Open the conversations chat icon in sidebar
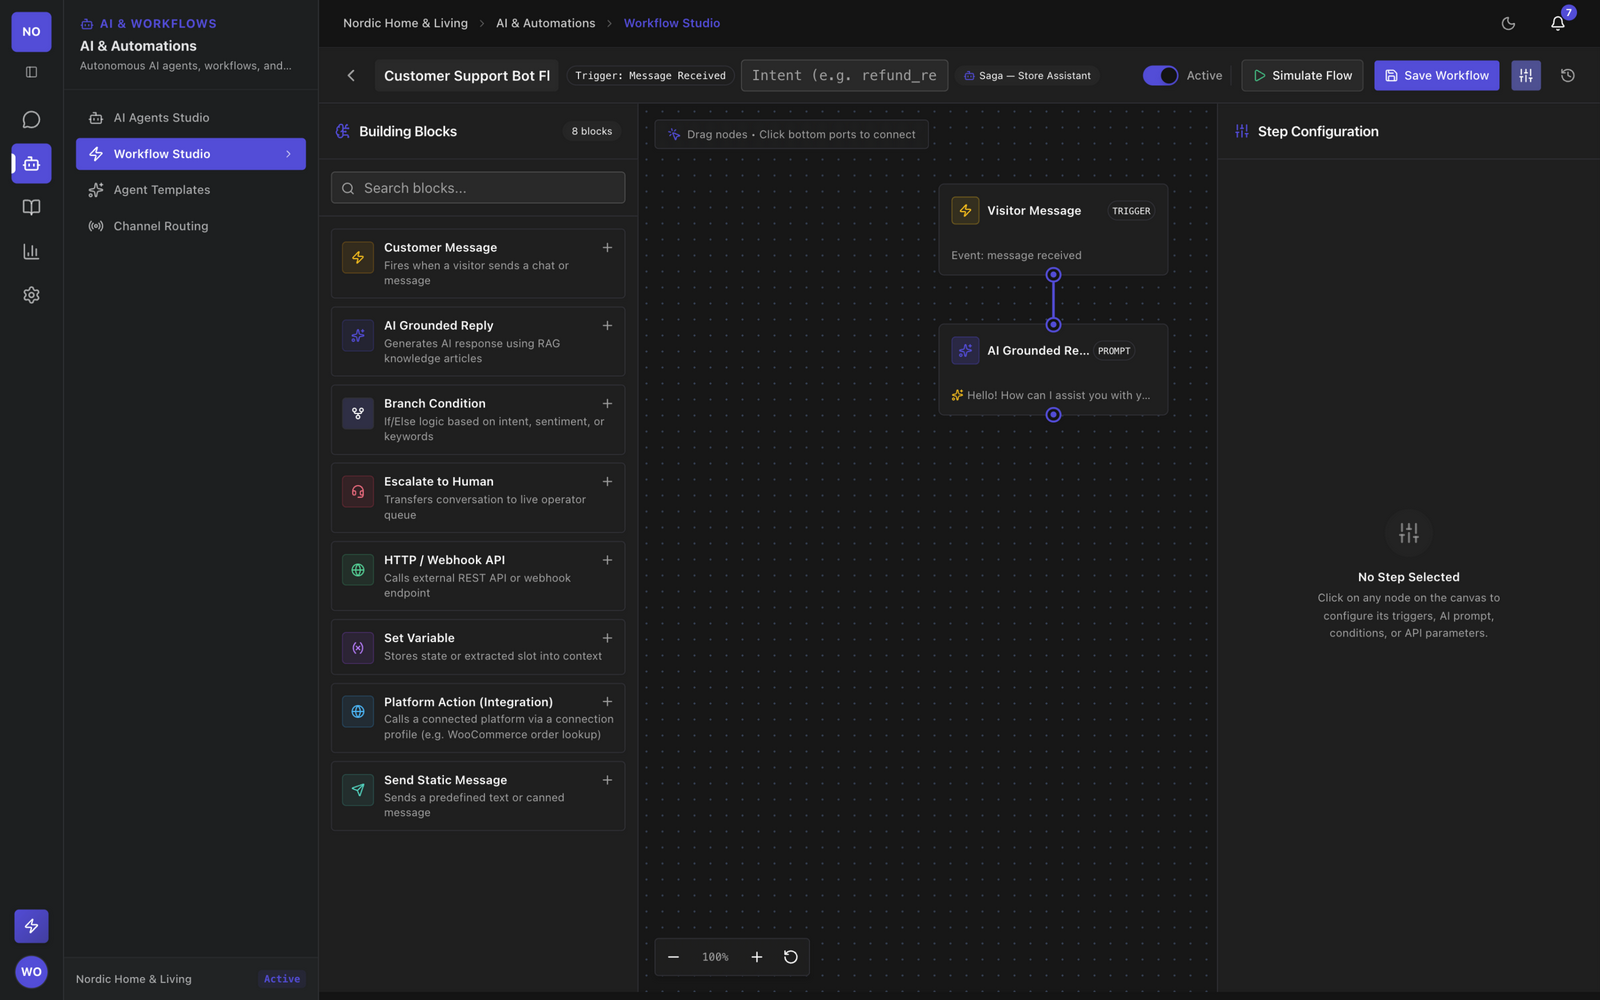Viewport: 1600px width, 1000px height. [31, 120]
